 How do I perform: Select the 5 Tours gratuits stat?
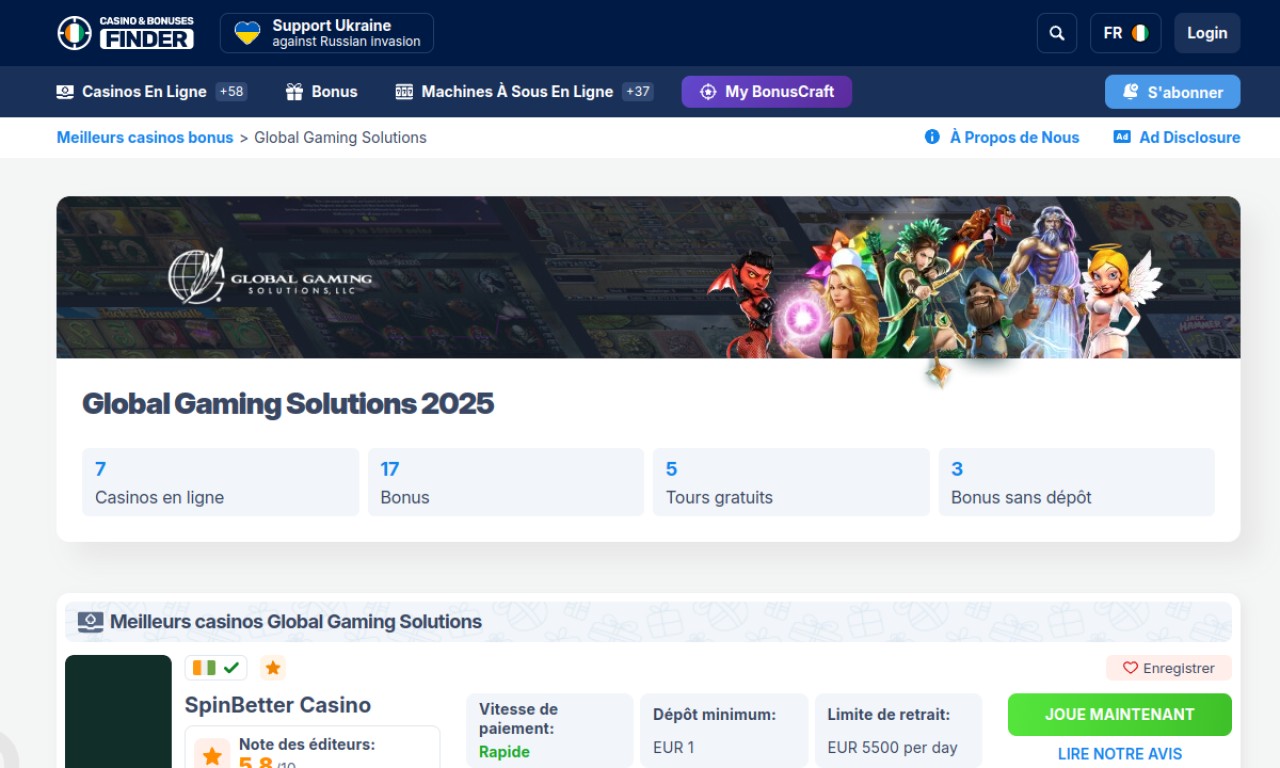791,482
